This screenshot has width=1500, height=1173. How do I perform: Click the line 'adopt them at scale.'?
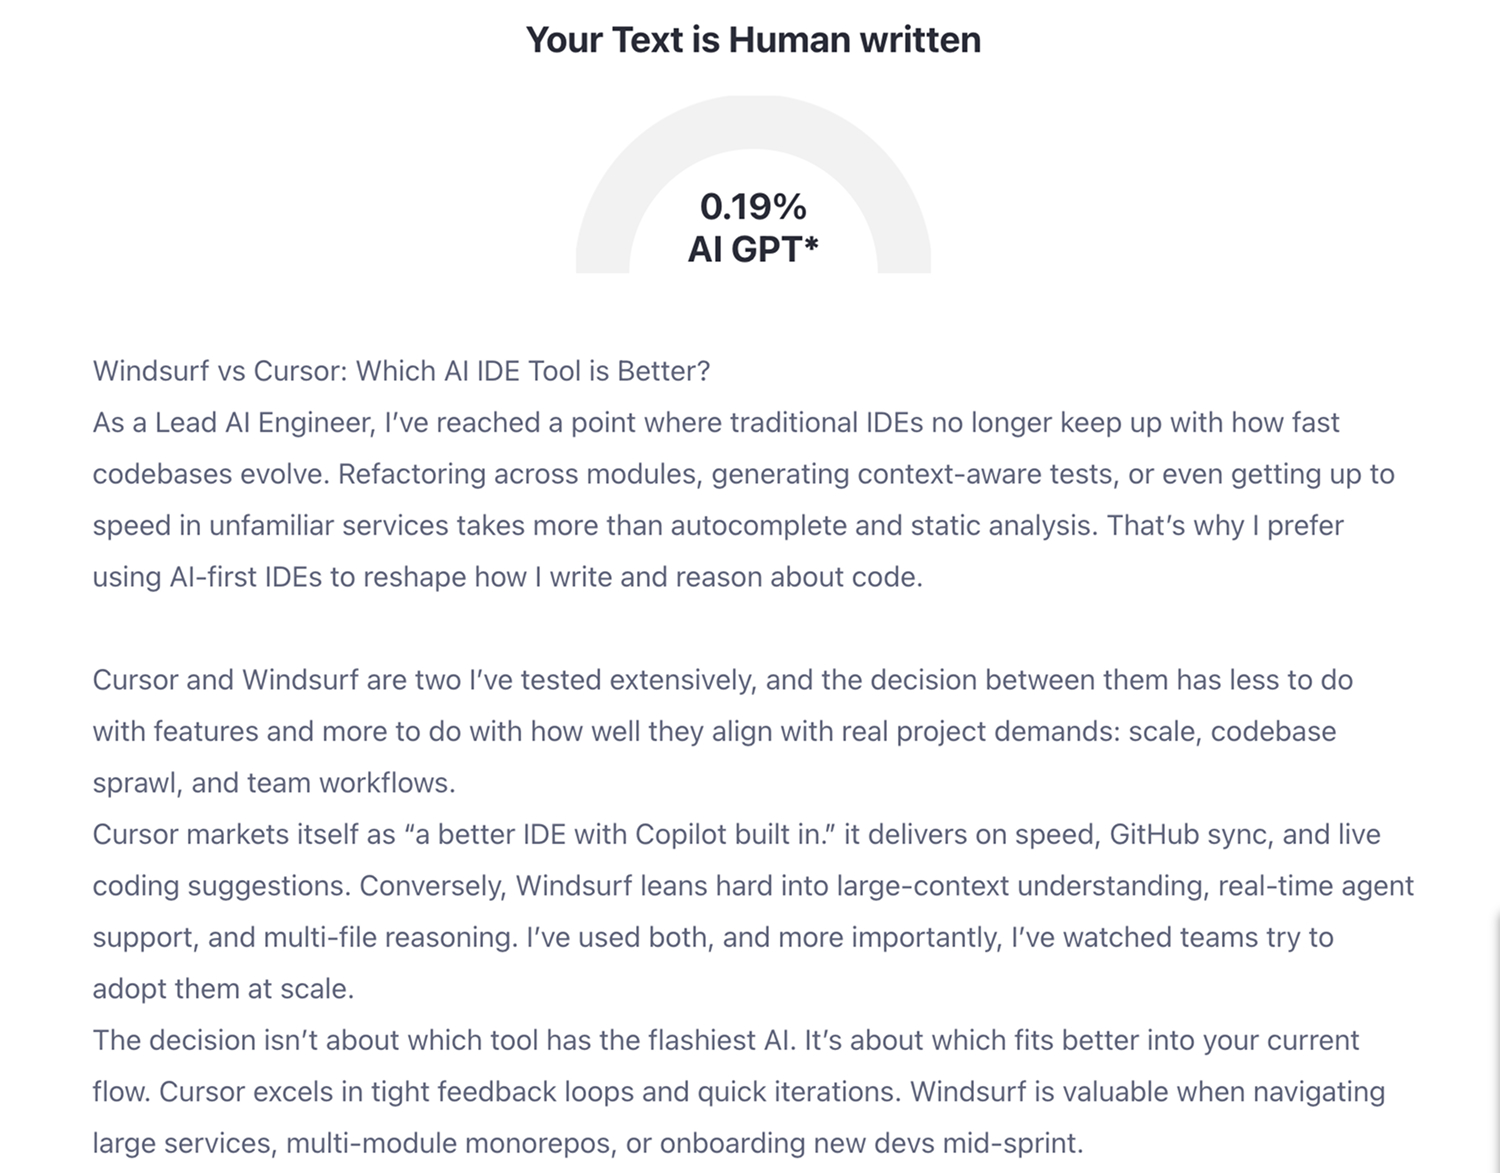224,989
